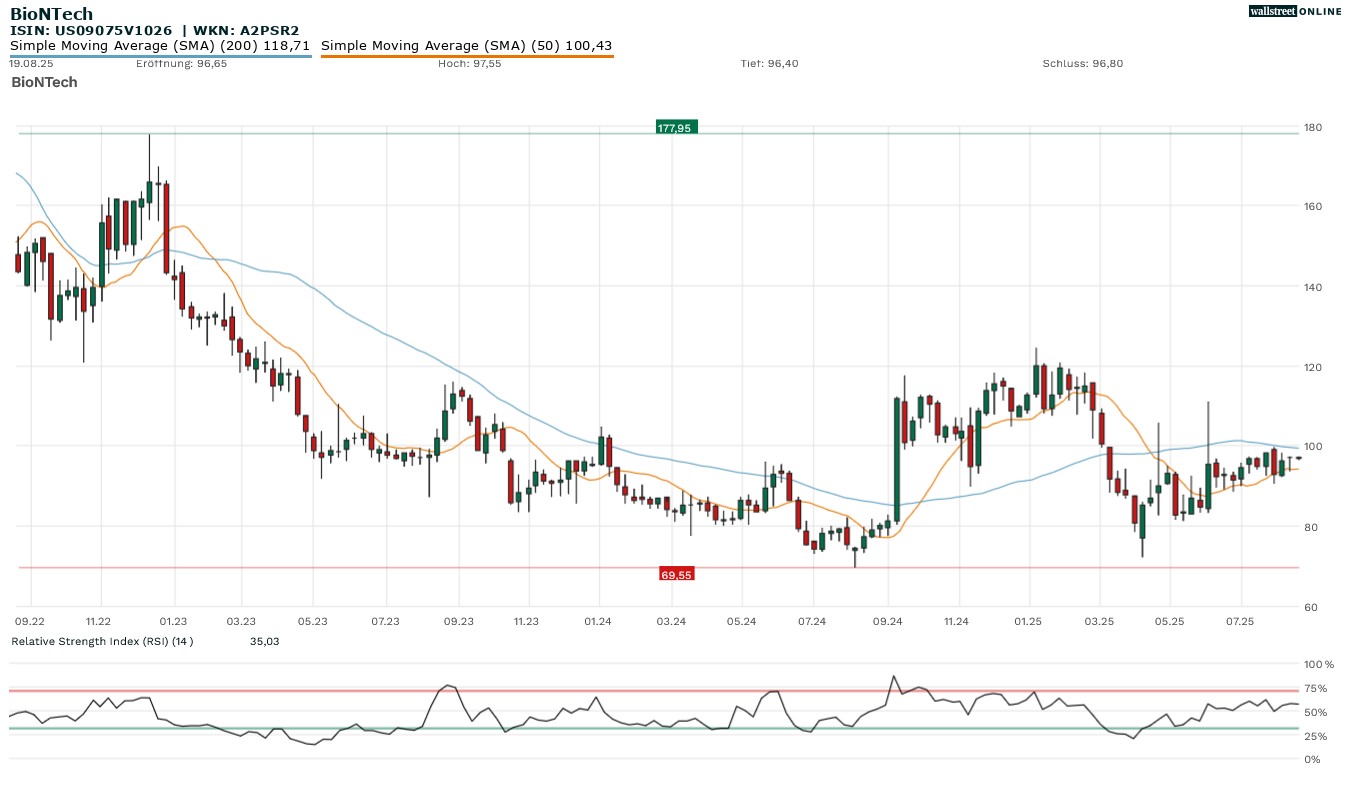
Task: Click the blue SMA 200 legend line
Action: coord(160,56)
